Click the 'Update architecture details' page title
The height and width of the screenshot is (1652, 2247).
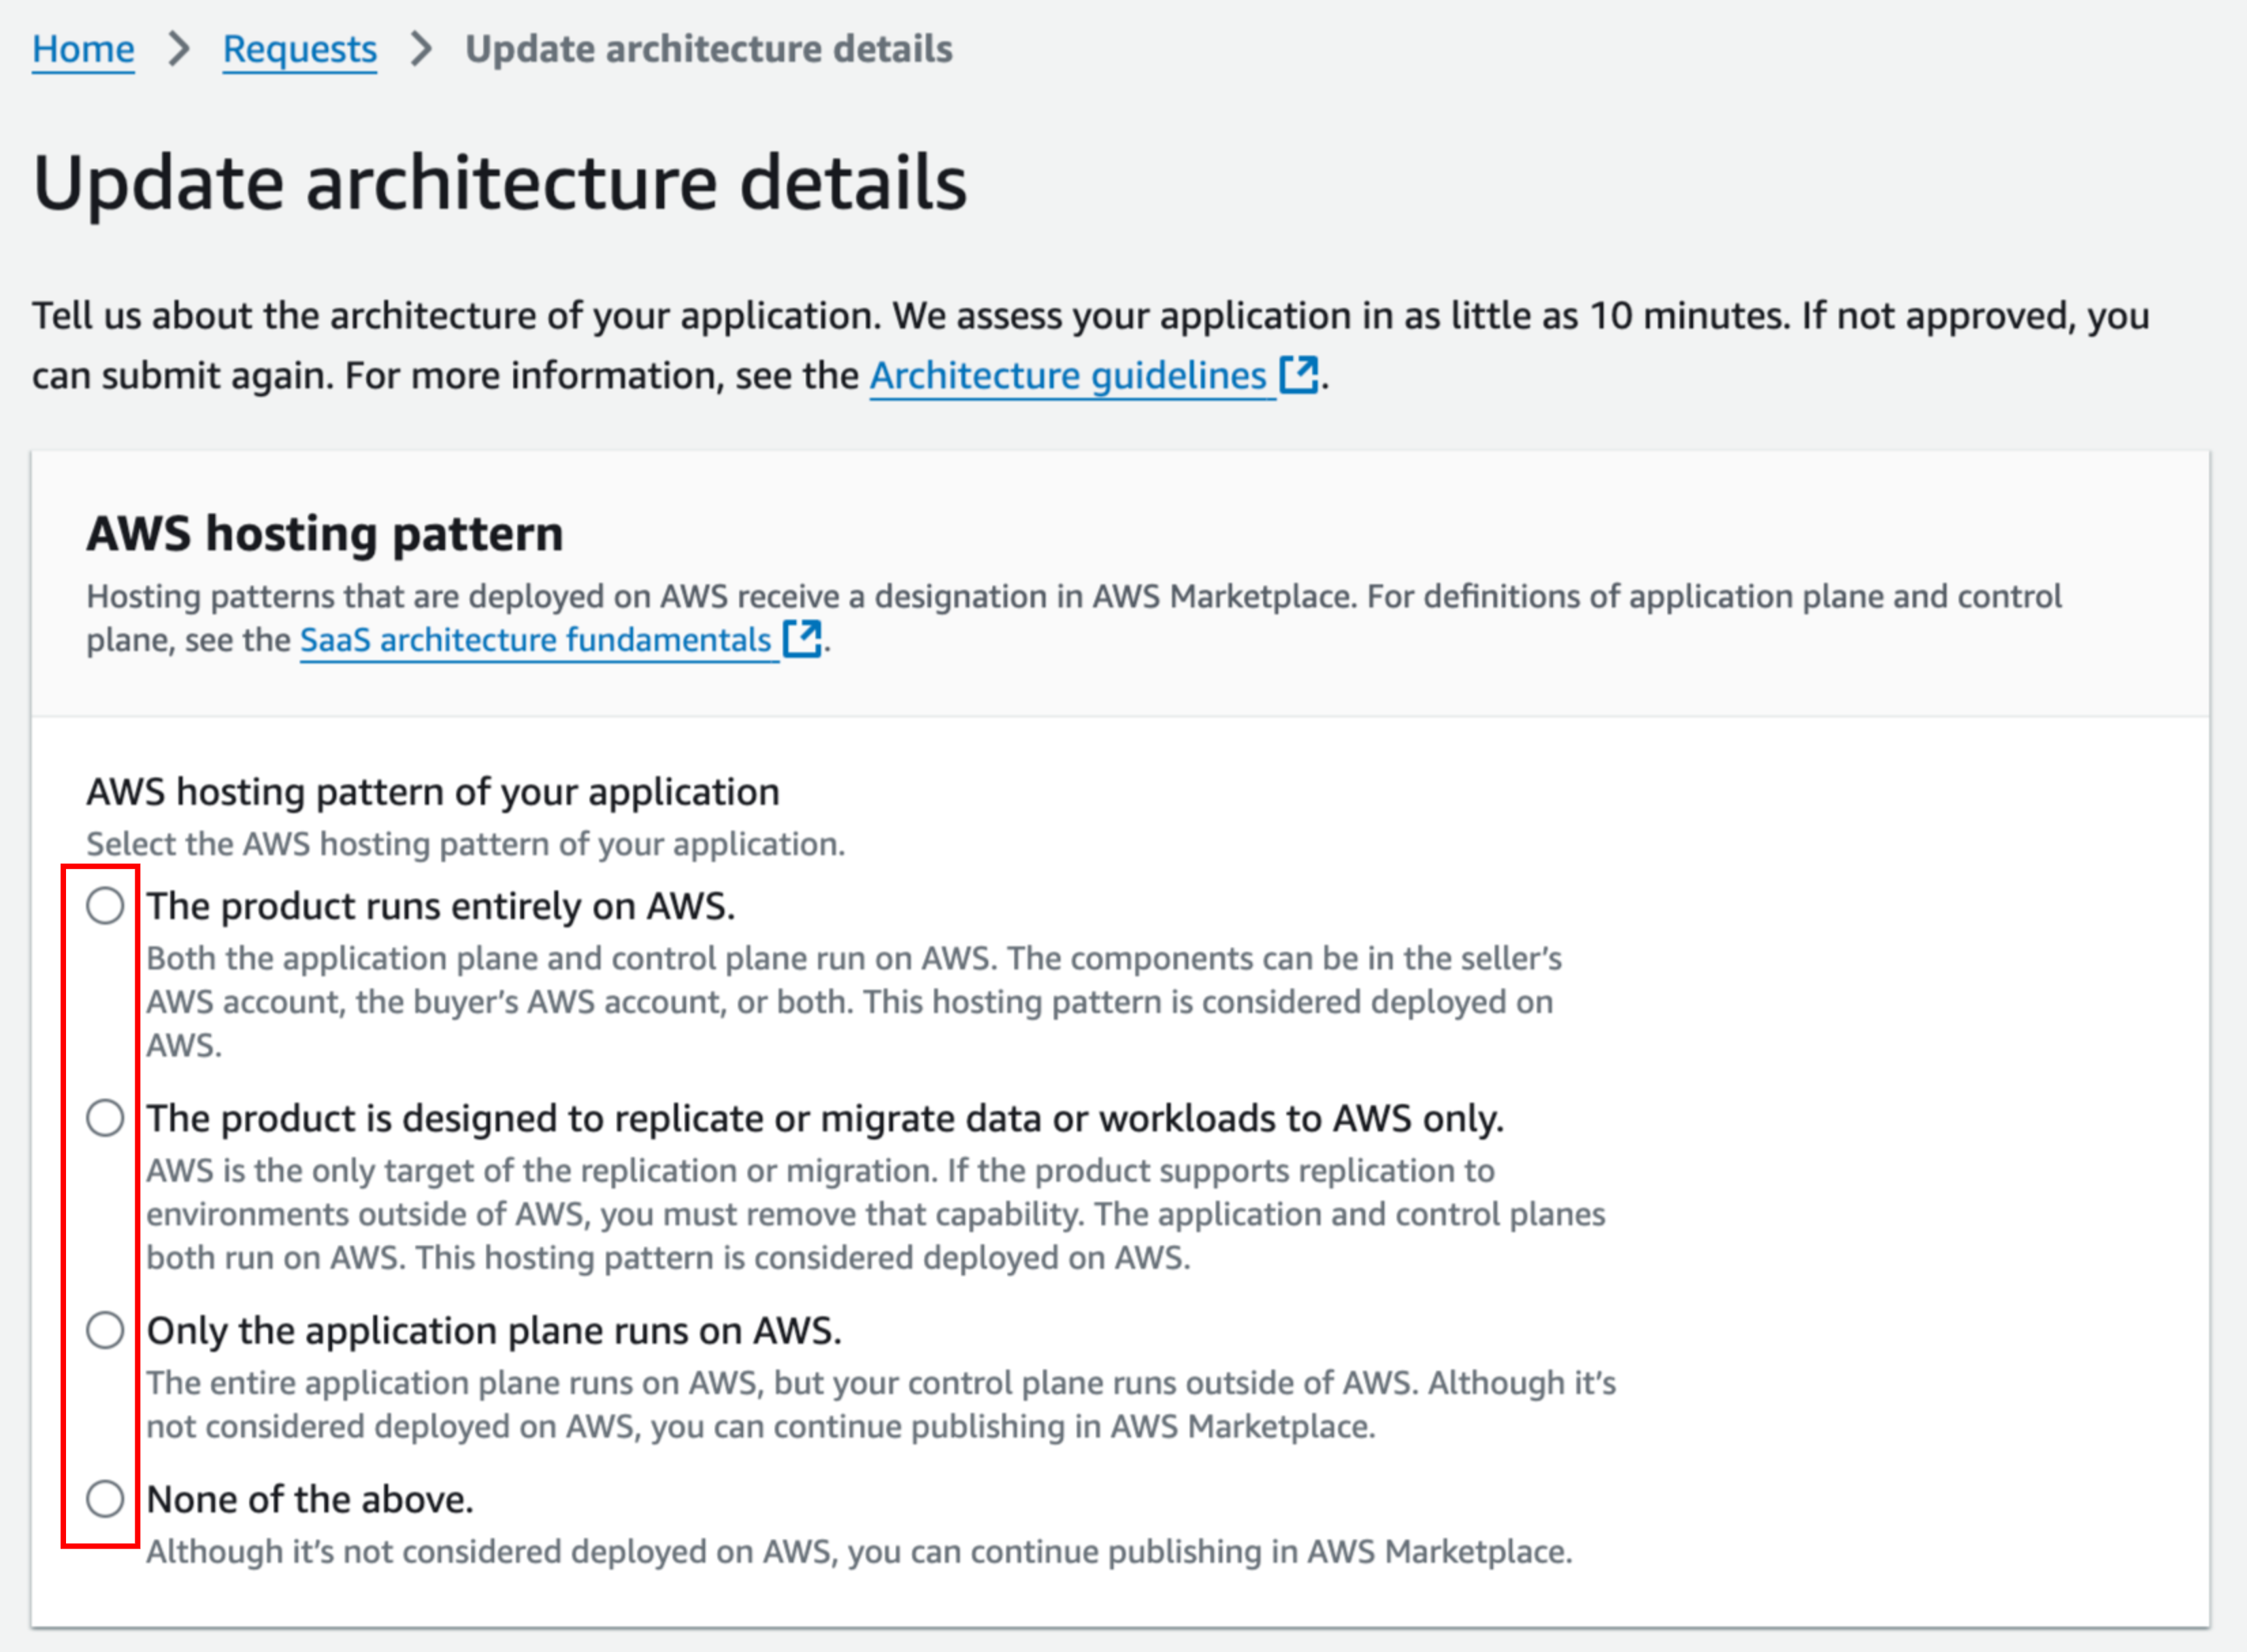click(500, 183)
